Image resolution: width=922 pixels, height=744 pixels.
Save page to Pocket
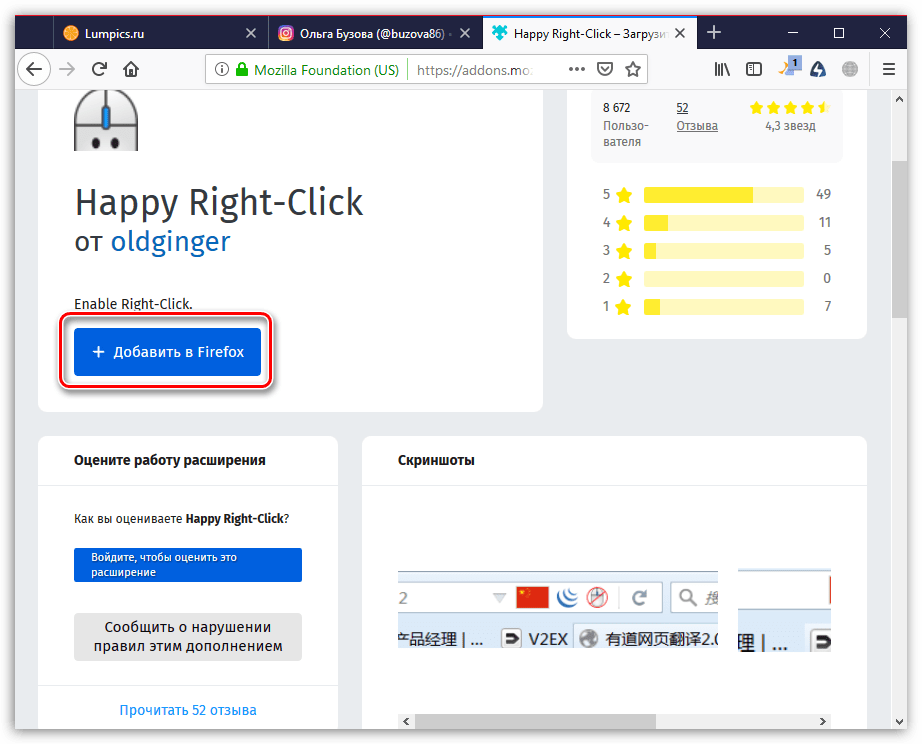(x=605, y=70)
